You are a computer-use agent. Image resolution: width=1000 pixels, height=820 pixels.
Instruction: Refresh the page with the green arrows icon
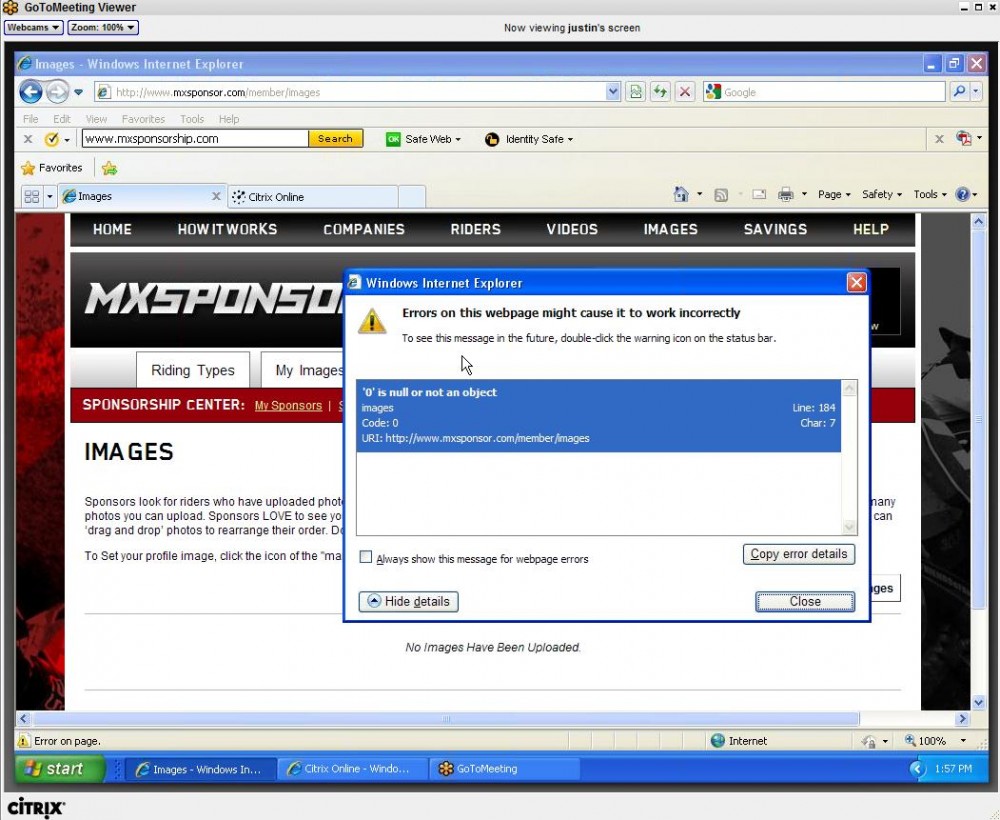(x=660, y=92)
